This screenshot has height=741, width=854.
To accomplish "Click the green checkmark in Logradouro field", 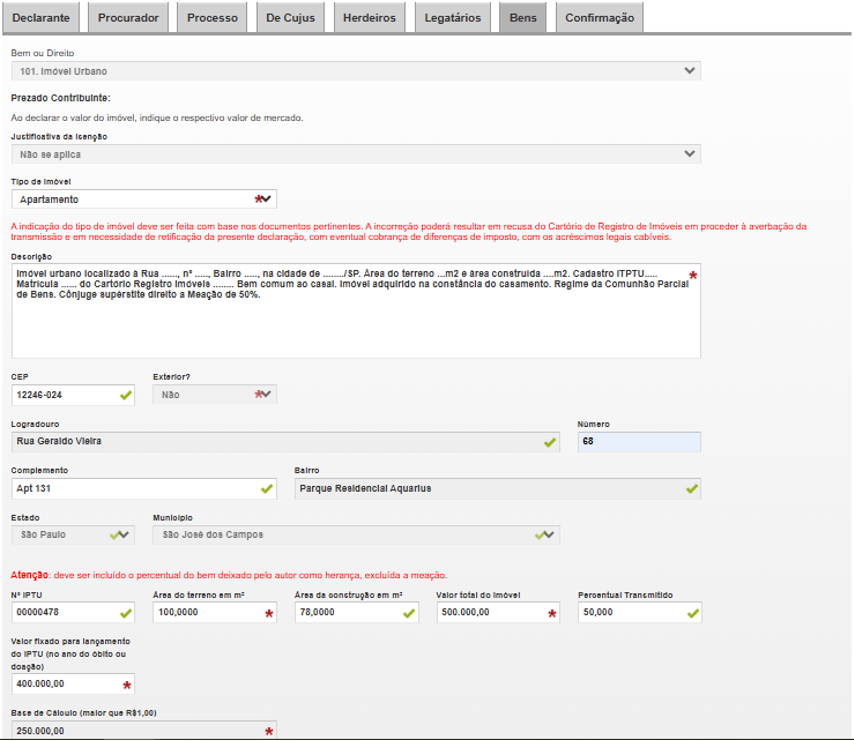I will 549,441.
